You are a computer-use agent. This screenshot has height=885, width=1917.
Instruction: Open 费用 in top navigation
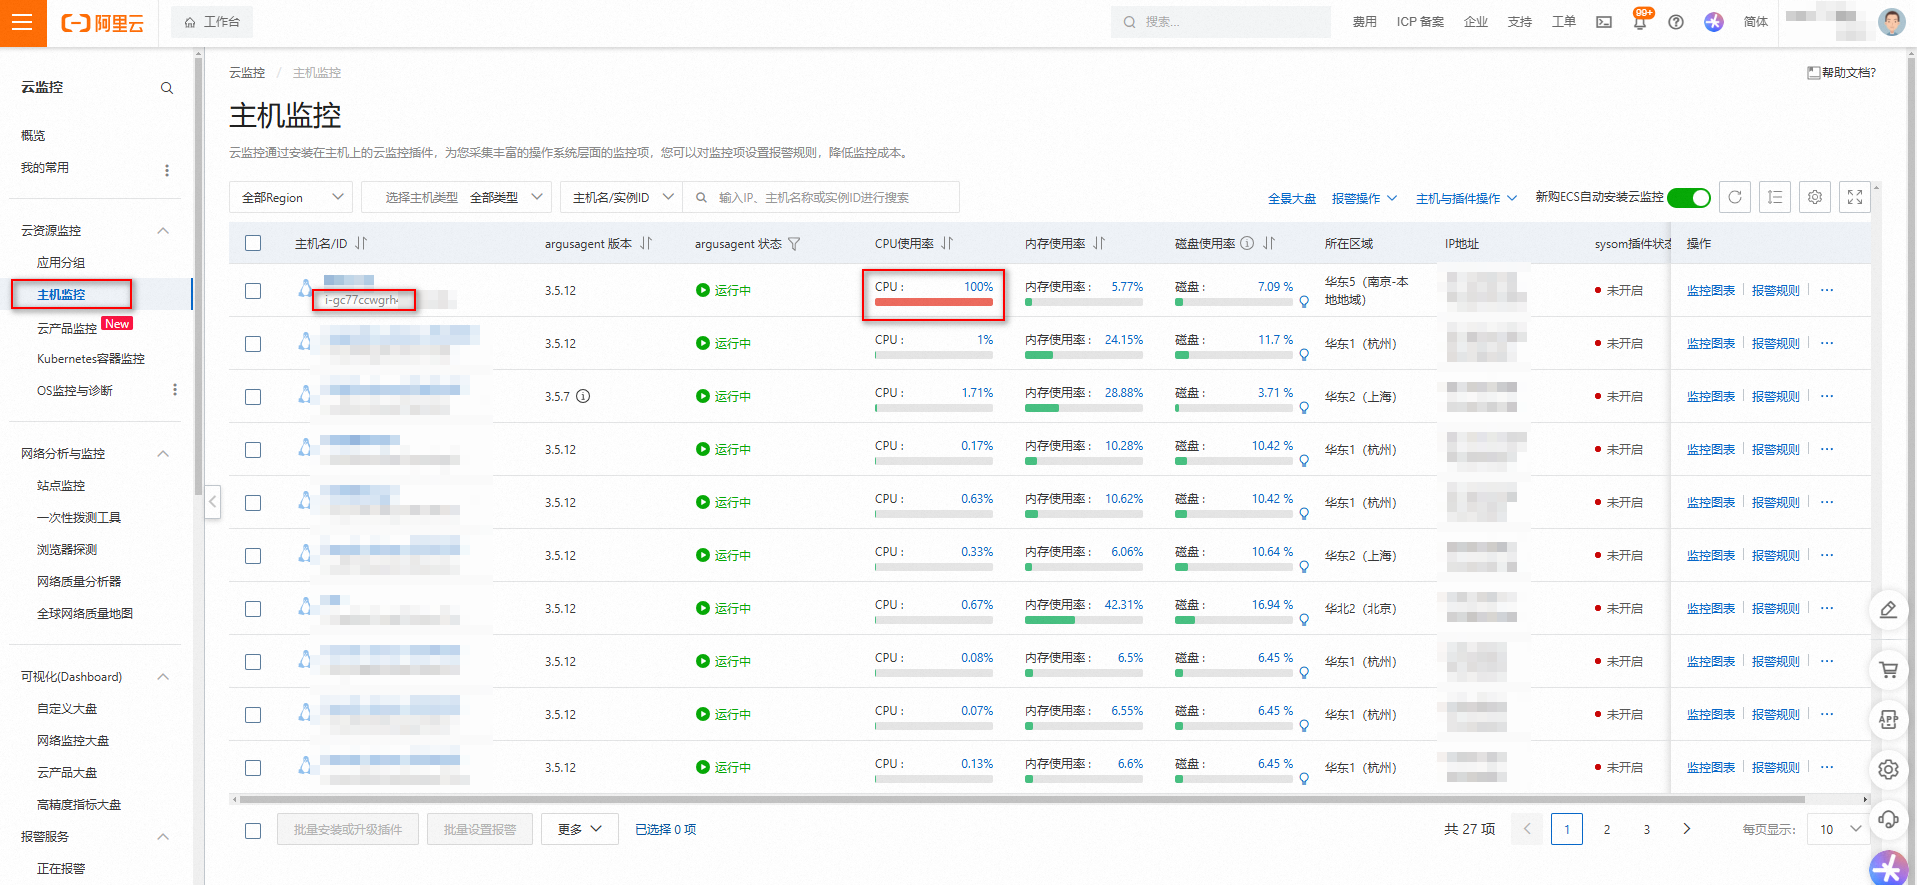1364,22
